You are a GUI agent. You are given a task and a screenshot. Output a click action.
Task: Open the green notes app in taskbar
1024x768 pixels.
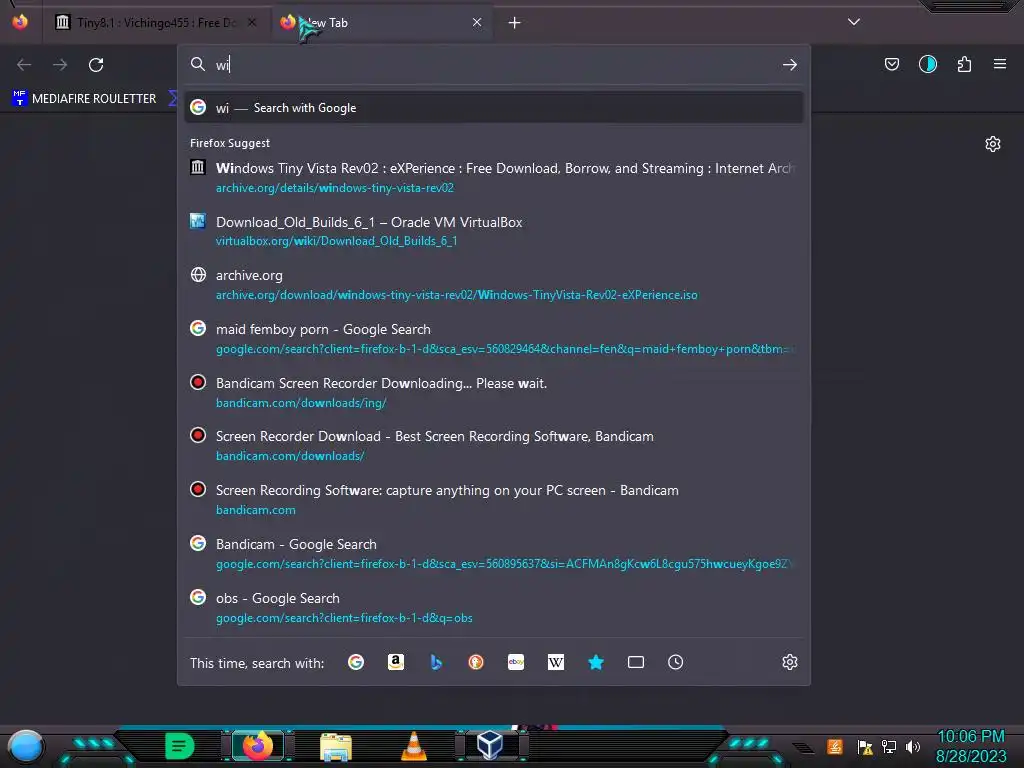coord(180,746)
